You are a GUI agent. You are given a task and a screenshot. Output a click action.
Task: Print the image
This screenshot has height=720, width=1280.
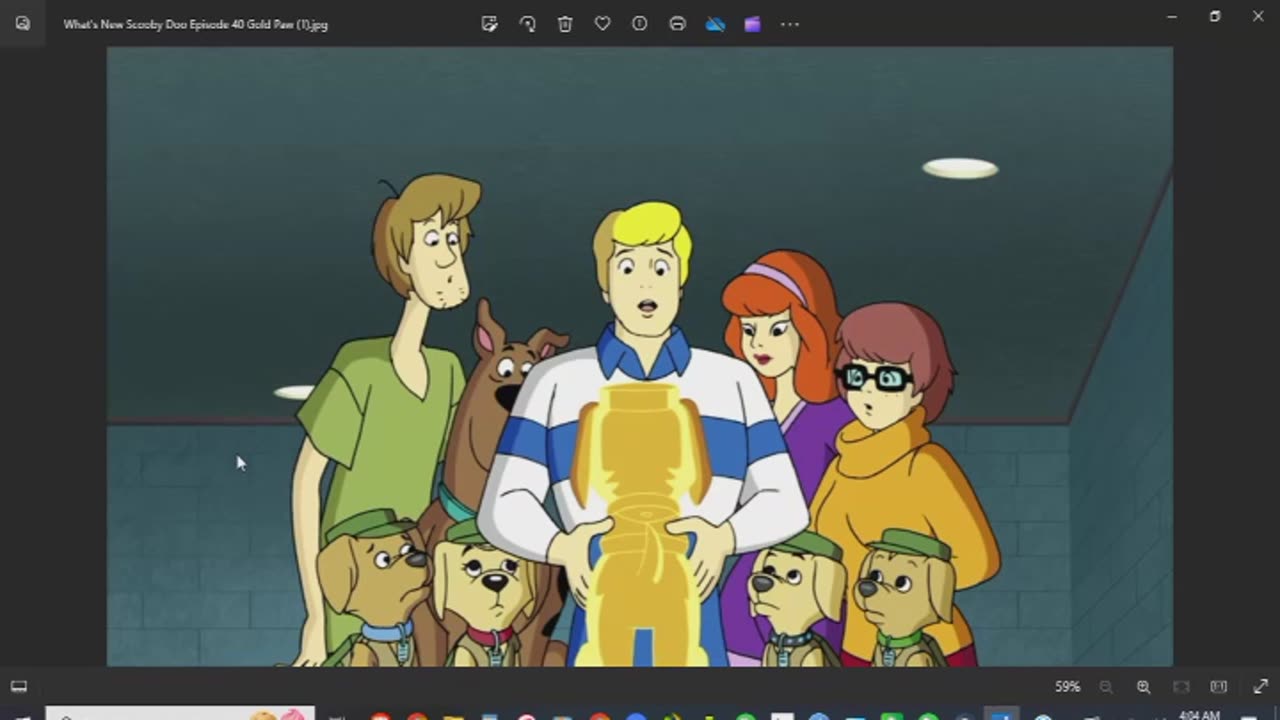pos(677,24)
